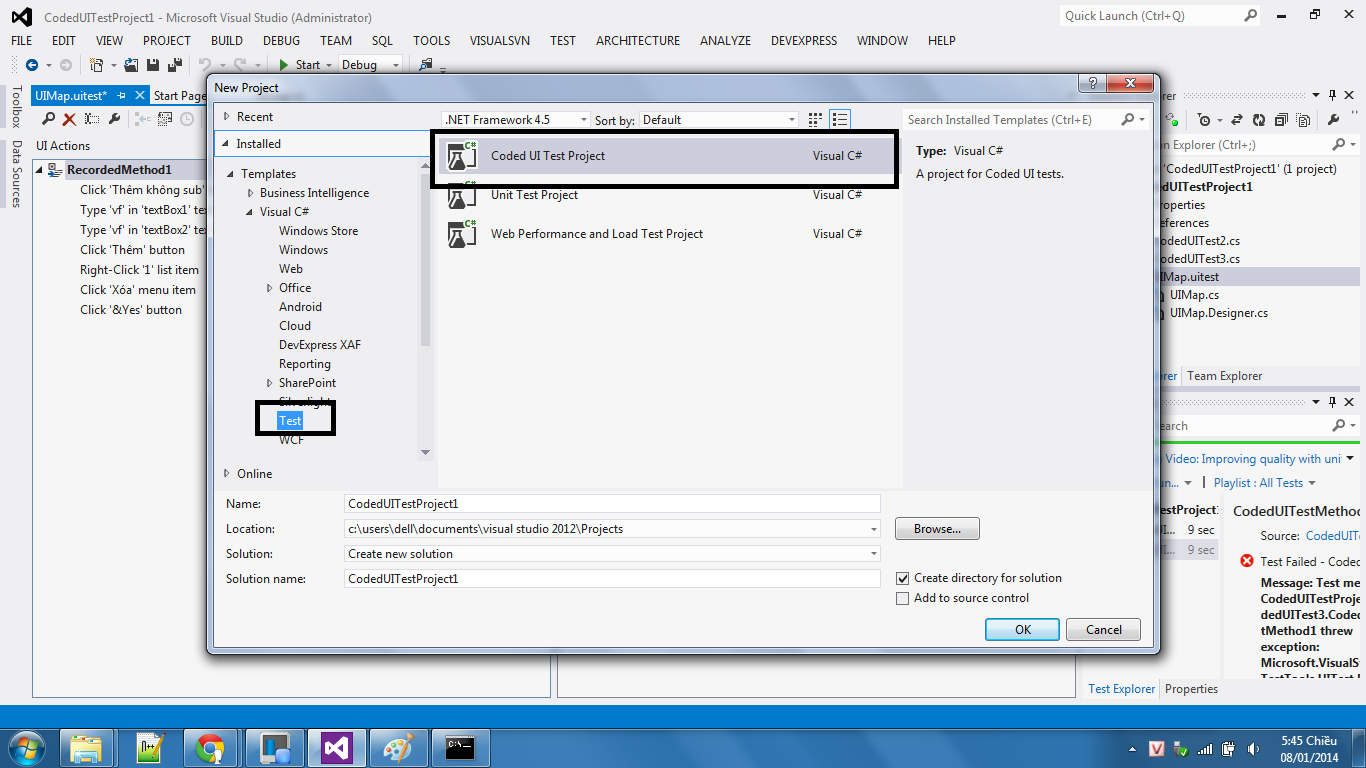
Task: Uncheck Create directory for solution
Action: 903,578
